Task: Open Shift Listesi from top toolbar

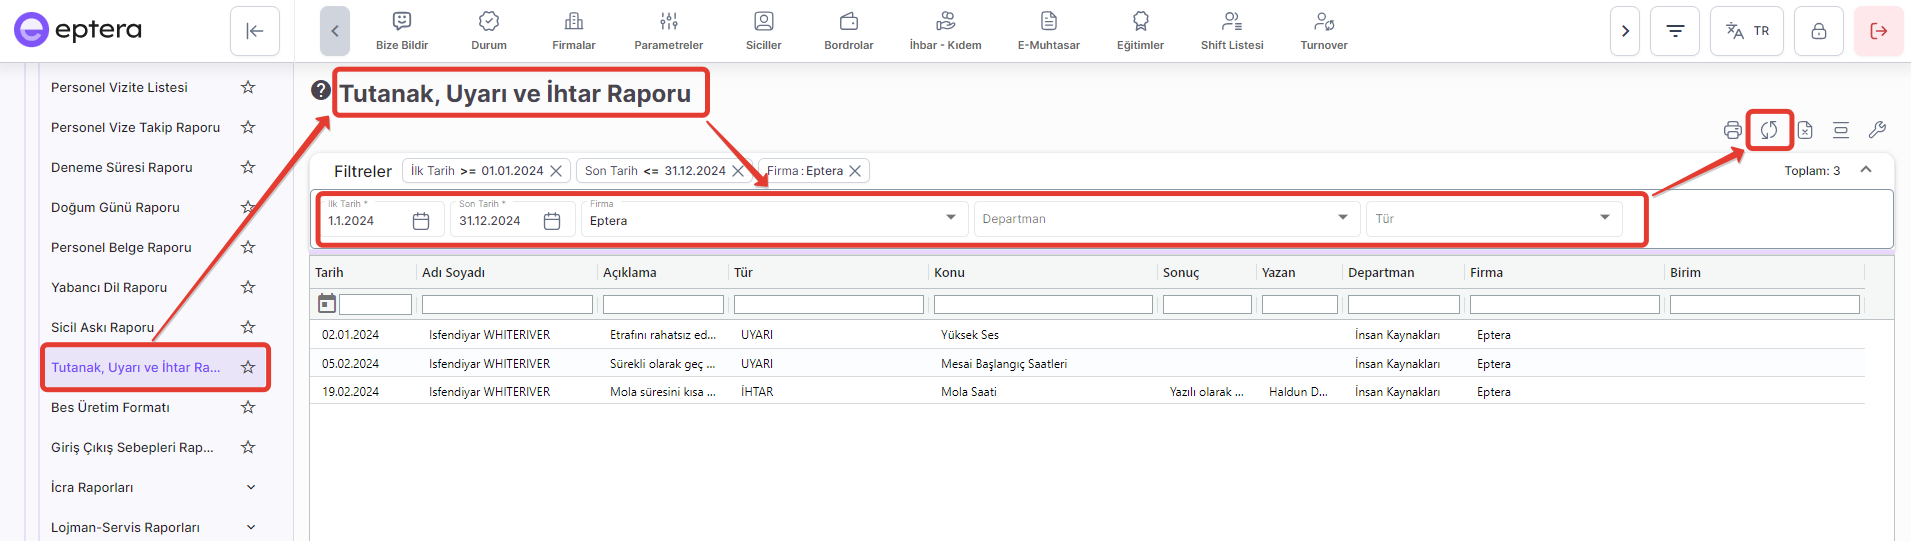Action: [x=1231, y=31]
